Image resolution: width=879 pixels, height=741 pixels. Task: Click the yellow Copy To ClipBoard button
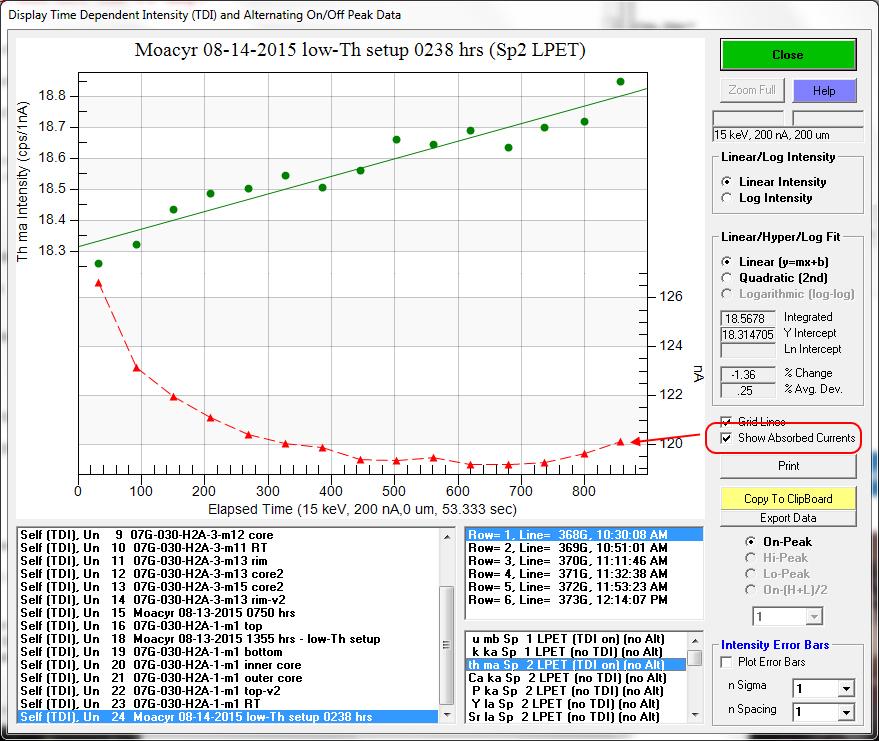(x=788, y=498)
